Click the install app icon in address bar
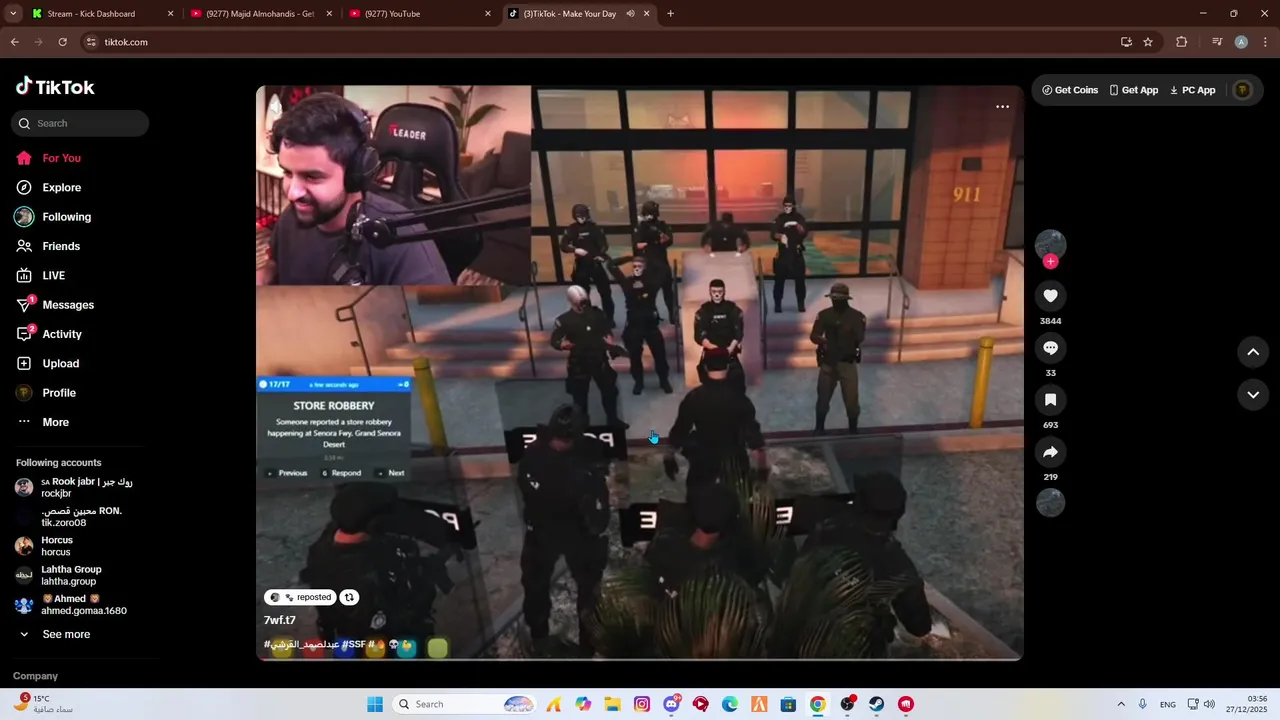 click(1126, 42)
